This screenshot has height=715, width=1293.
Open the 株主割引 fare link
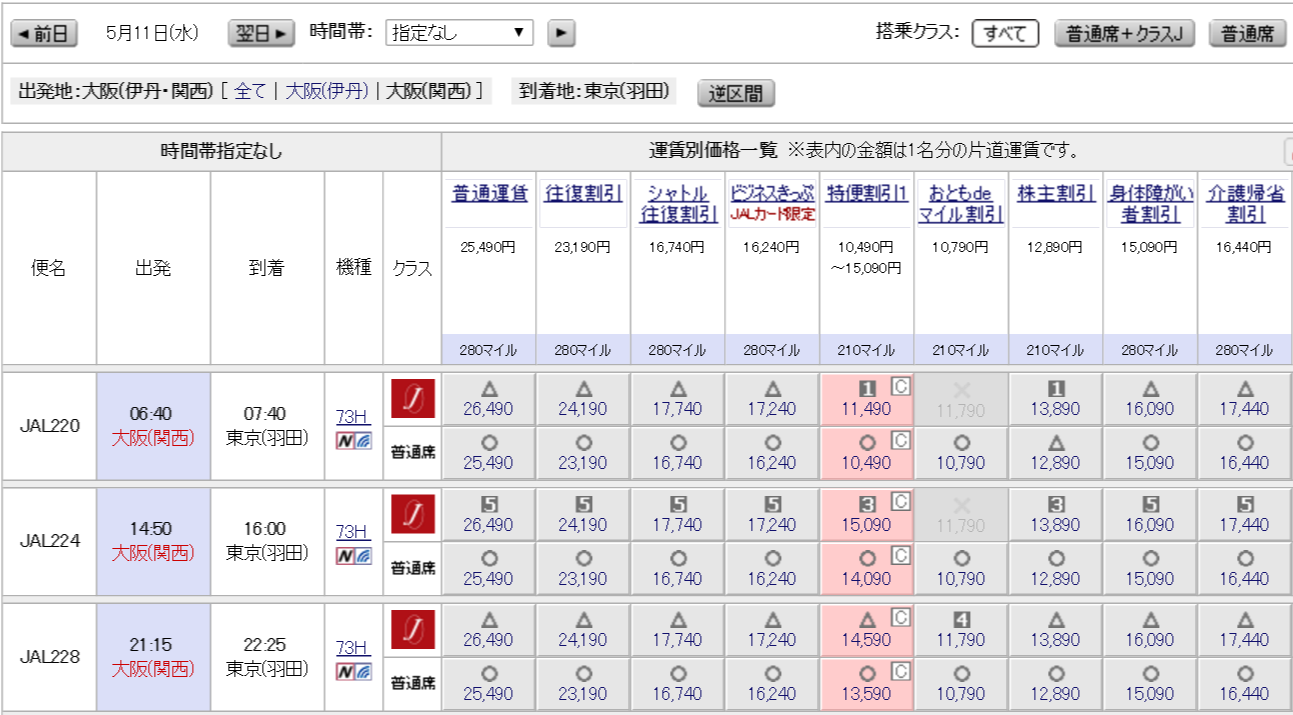click(1056, 194)
